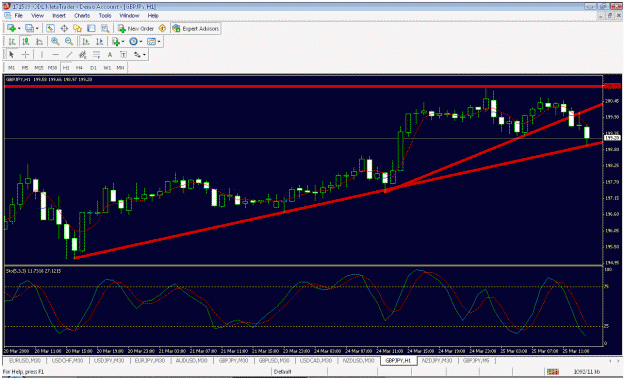
Task: Show the Market Watch window icon
Action: 50,28
